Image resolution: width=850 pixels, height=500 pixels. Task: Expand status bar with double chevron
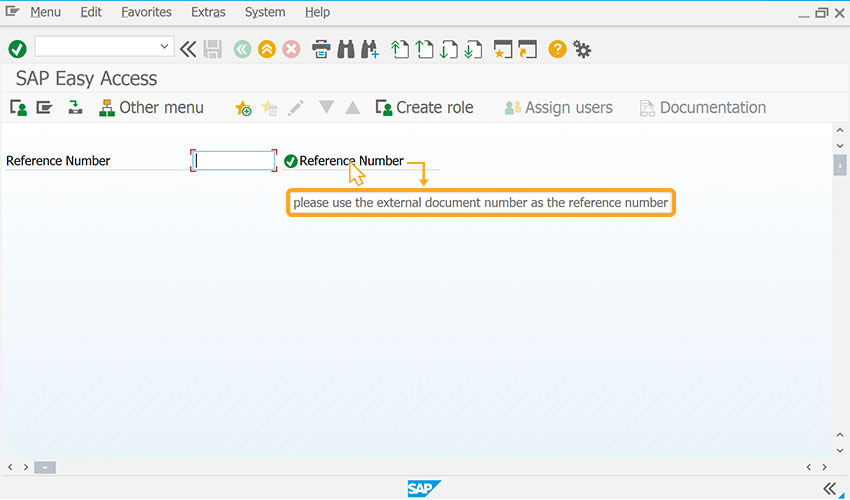[x=829, y=488]
